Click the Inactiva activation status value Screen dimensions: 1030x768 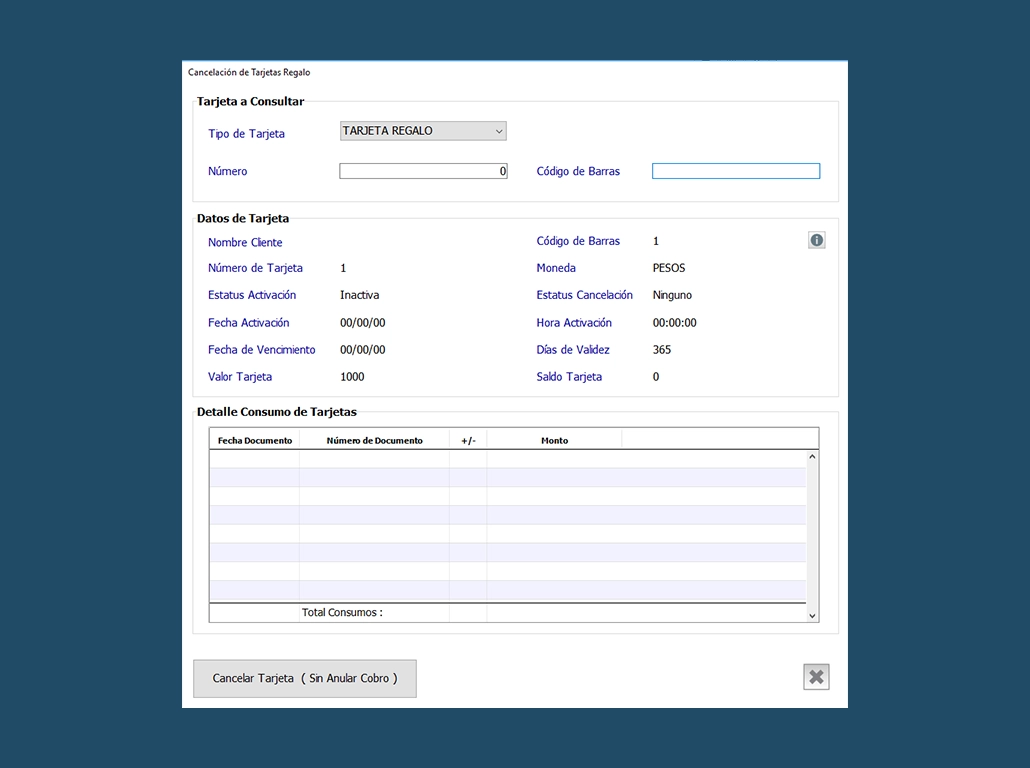click(359, 295)
